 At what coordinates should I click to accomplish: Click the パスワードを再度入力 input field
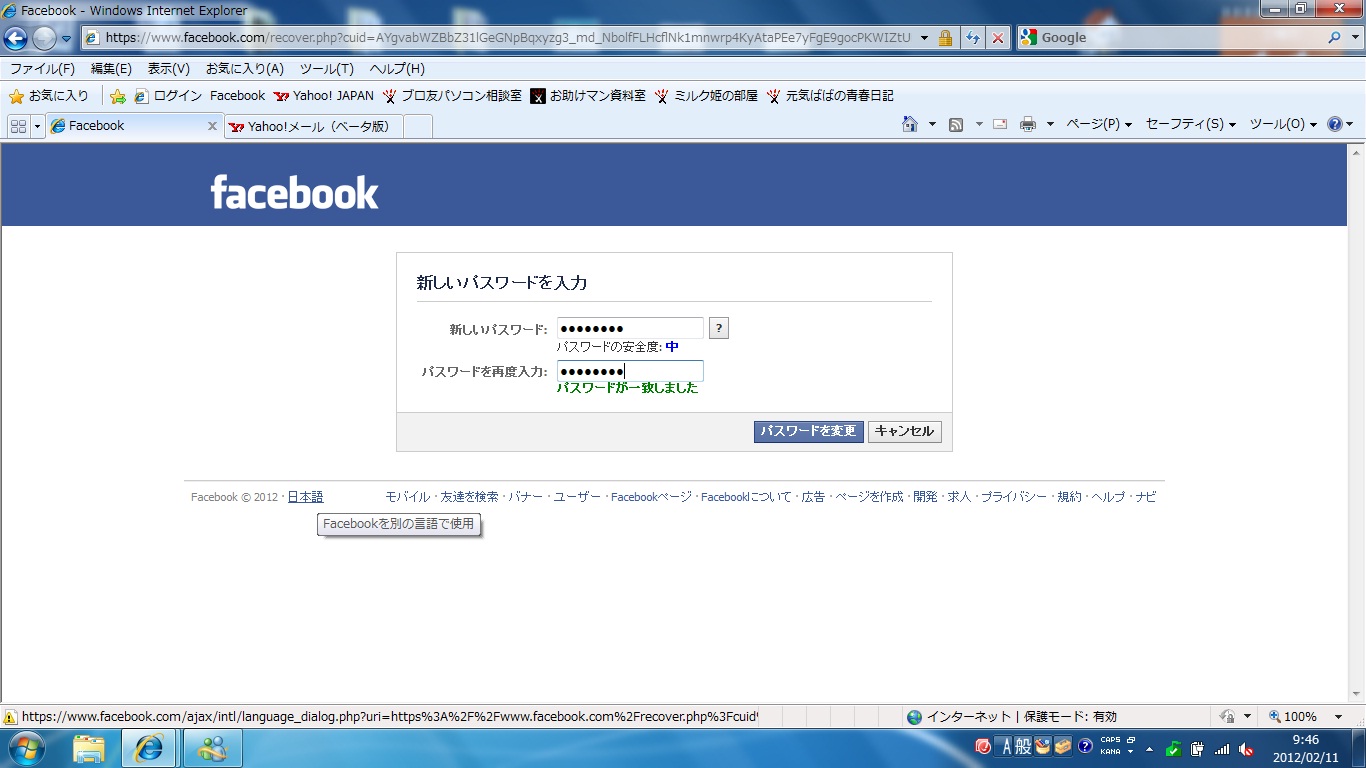[x=630, y=371]
